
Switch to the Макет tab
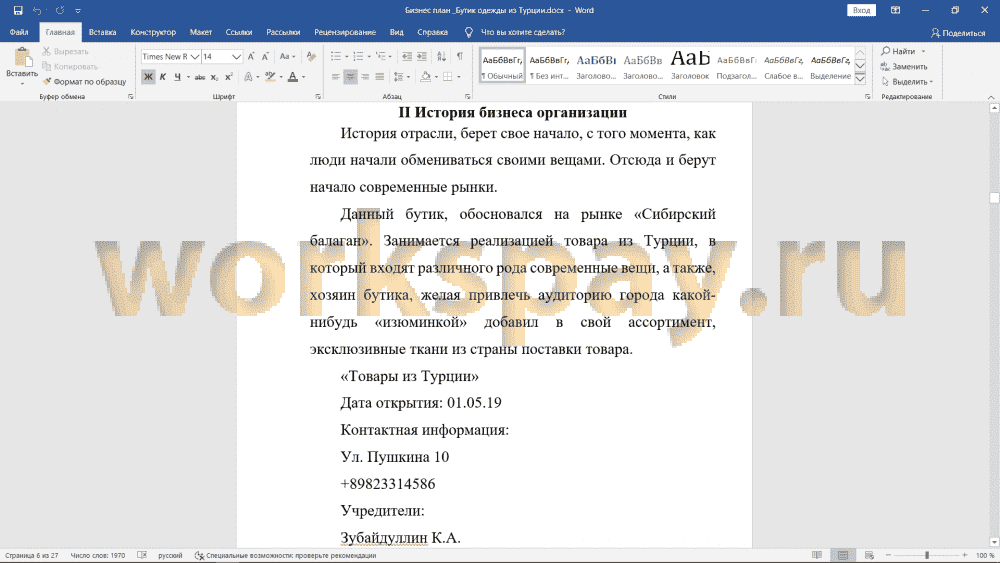pos(201,32)
